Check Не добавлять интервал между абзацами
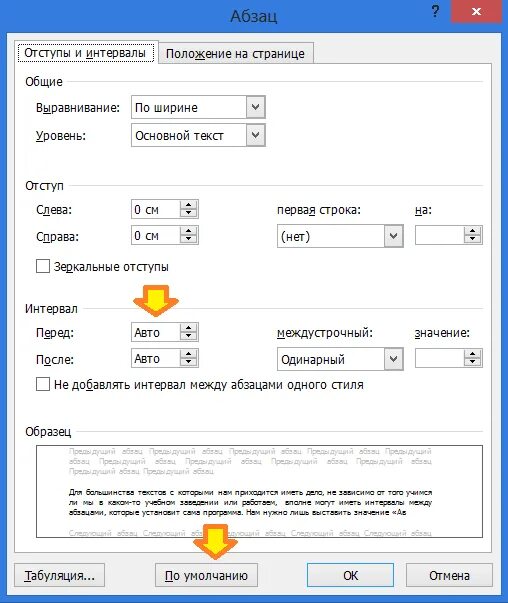The image size is (508, 603). pos(43,384)
